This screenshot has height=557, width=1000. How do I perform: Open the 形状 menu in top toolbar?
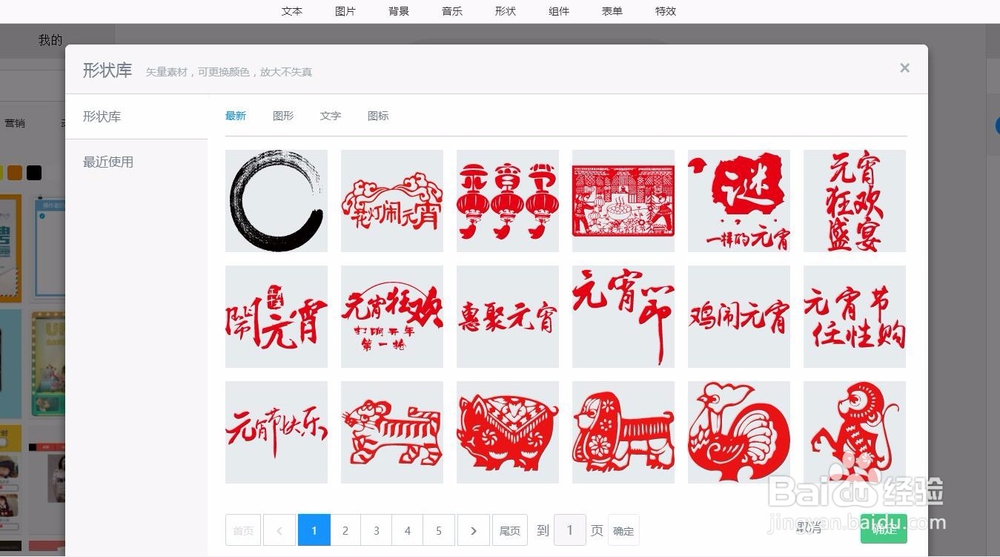pyautogui.click(x=505, y=11)
